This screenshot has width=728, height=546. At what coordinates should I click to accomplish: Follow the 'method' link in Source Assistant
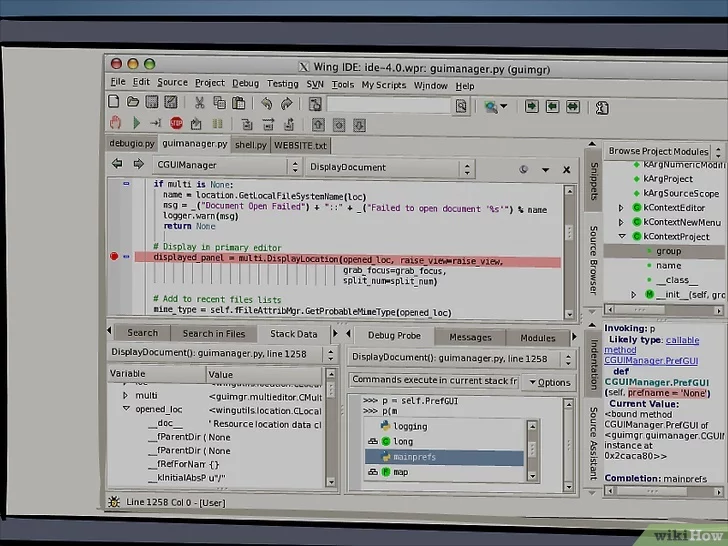coord(620,350)
